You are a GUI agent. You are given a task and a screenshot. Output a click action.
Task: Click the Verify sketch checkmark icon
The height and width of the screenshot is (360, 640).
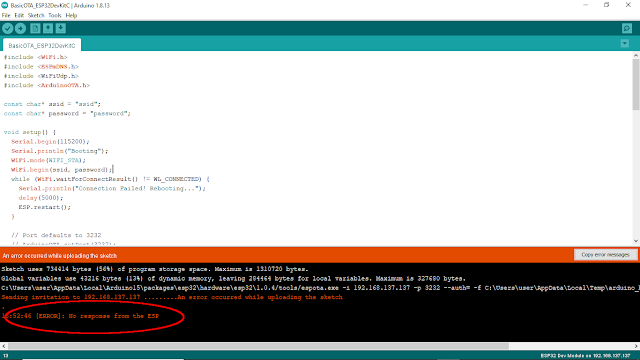pyautogui.click(x=8, y=28)
